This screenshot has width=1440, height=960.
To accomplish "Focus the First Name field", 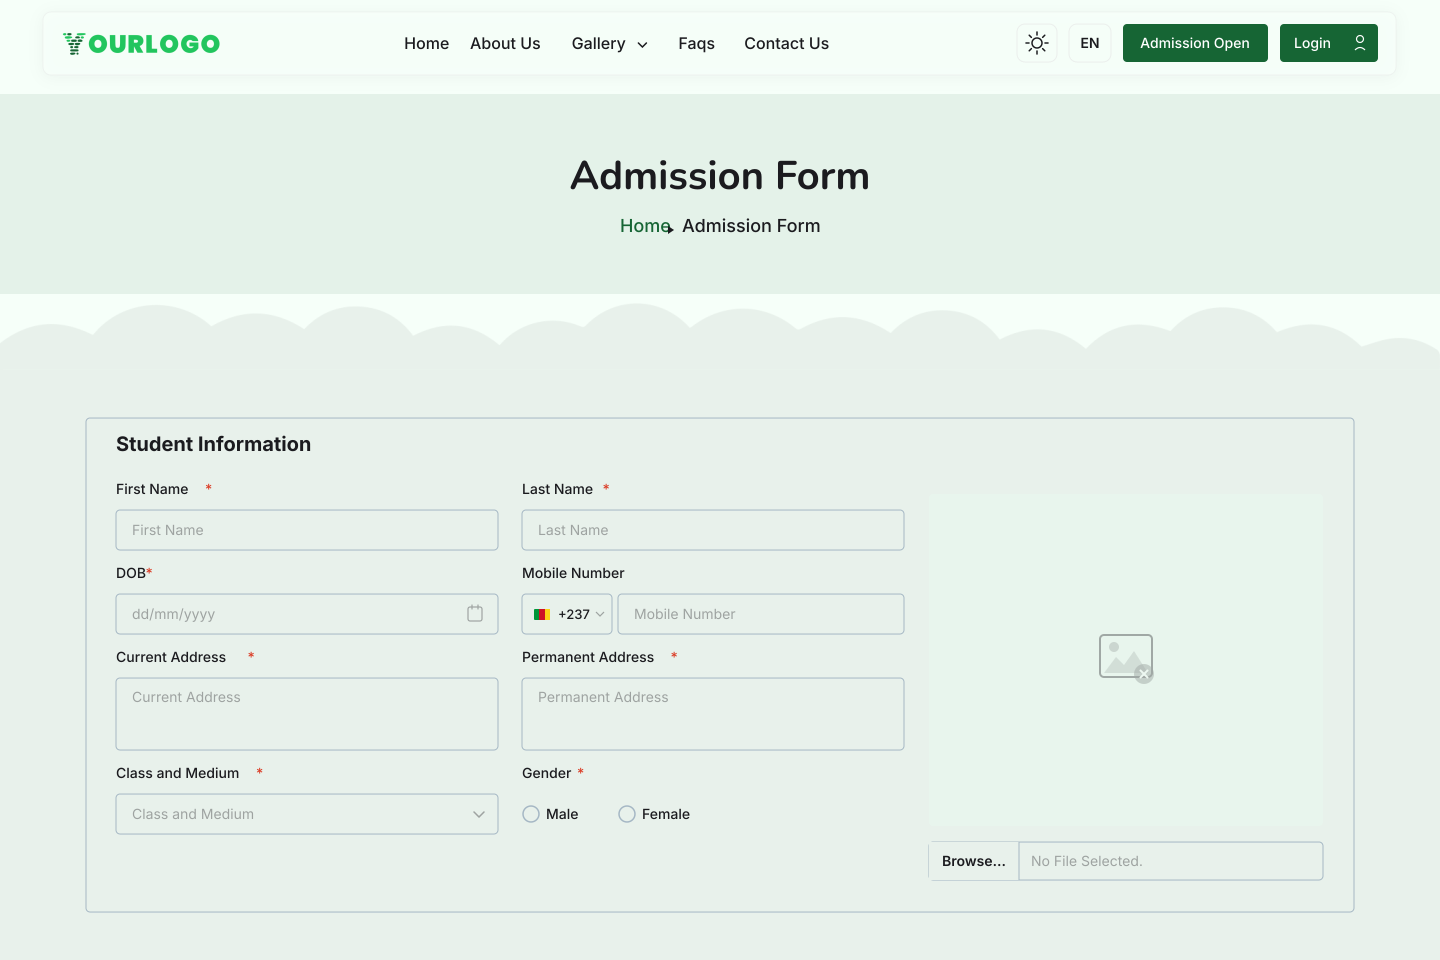I will [x=307, y=530].
